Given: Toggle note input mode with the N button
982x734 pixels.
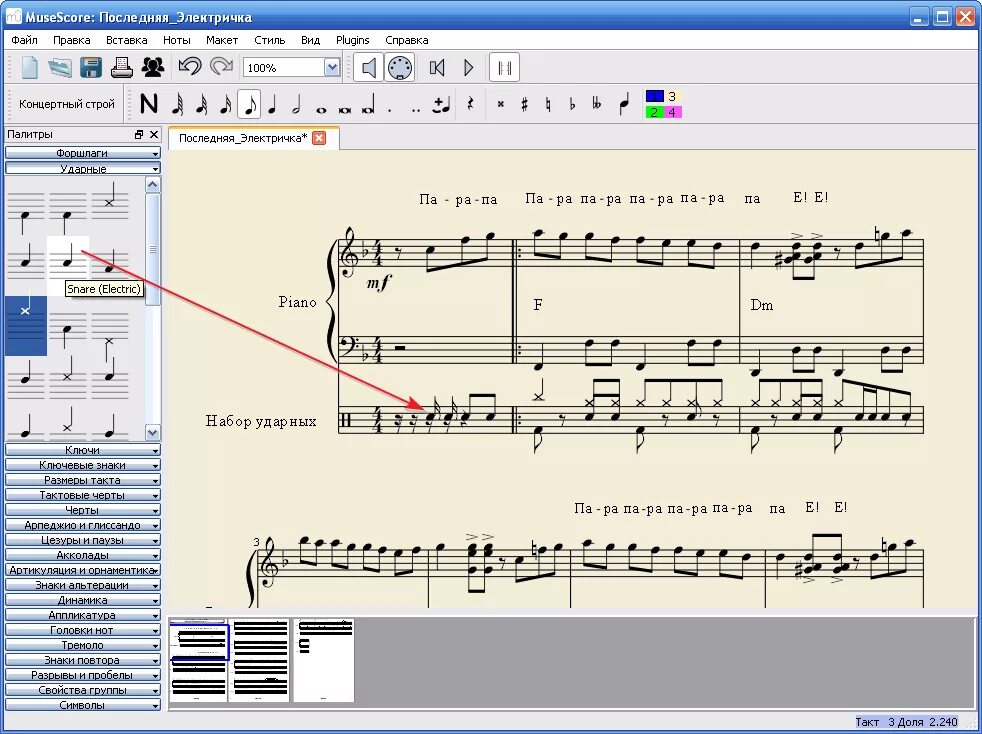Looking at the screenshot, I should pyautogui.click(x=148, y=104).
